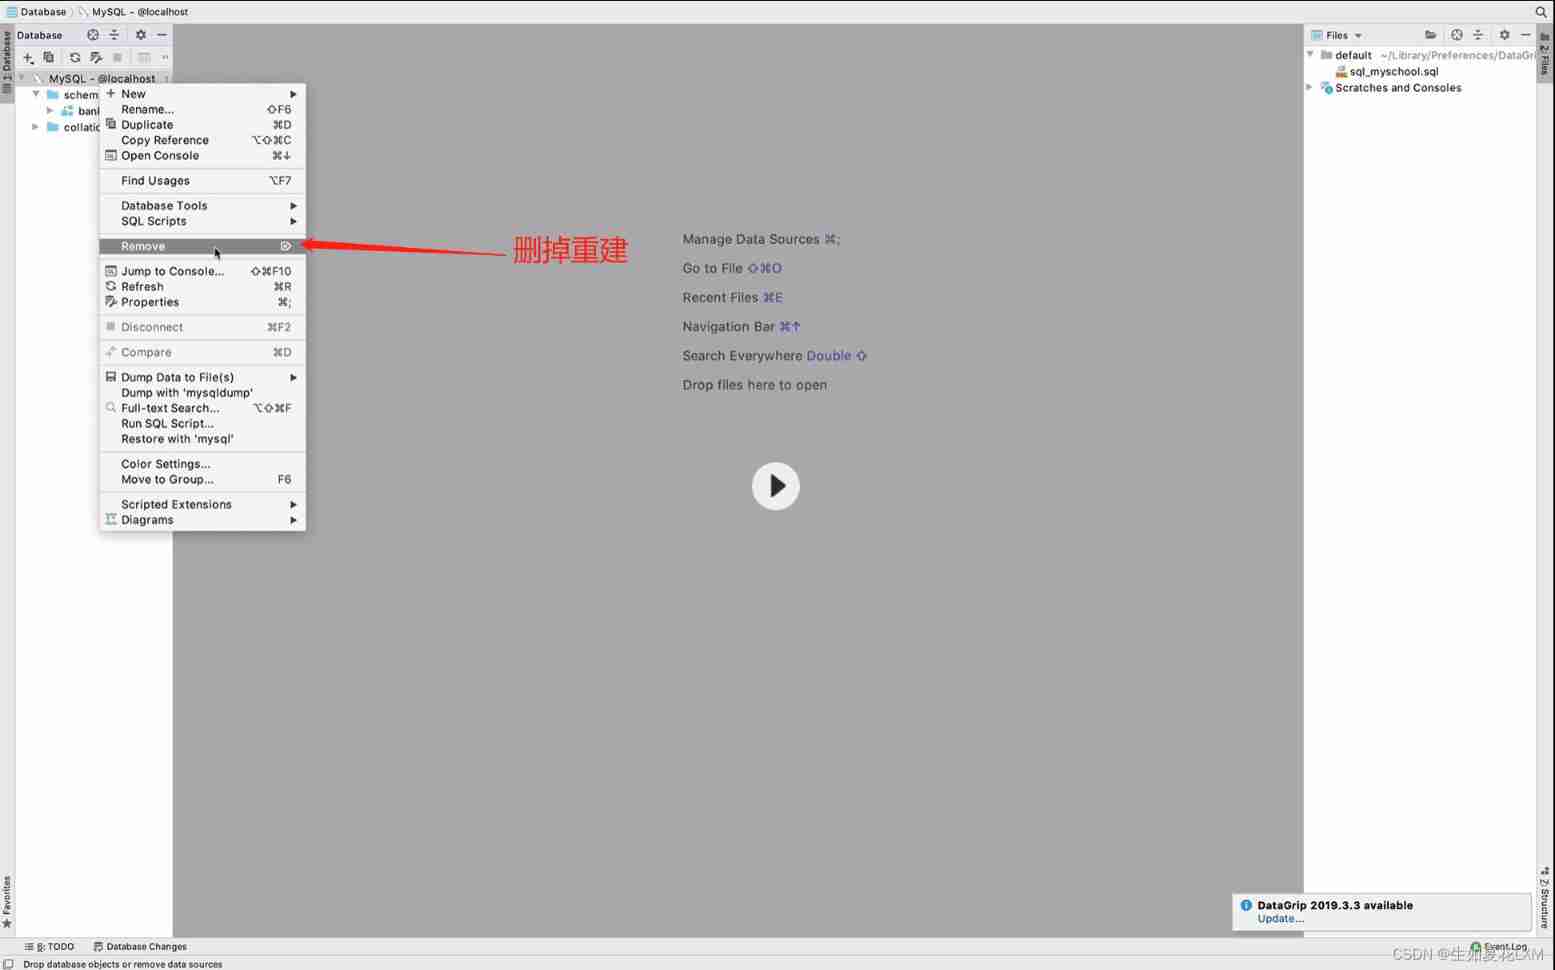
Task: Expand the collations folder node
Action: [36, 127]
